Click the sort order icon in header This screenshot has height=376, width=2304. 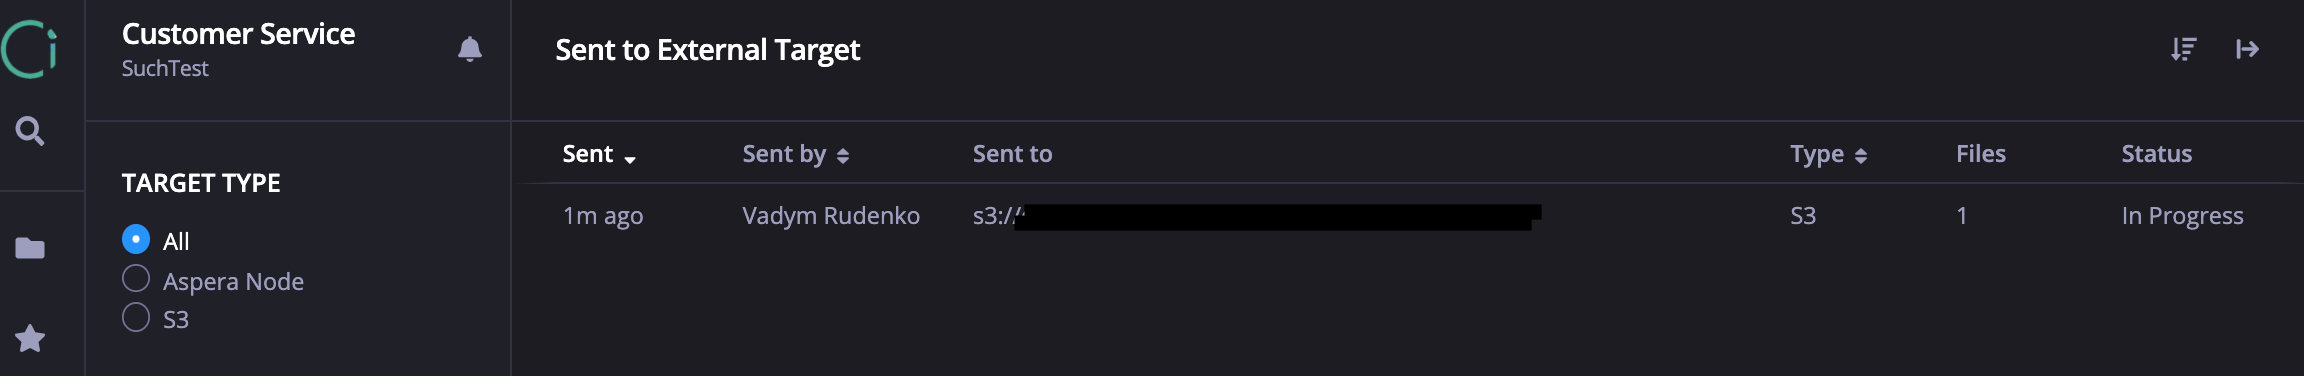2184,49
